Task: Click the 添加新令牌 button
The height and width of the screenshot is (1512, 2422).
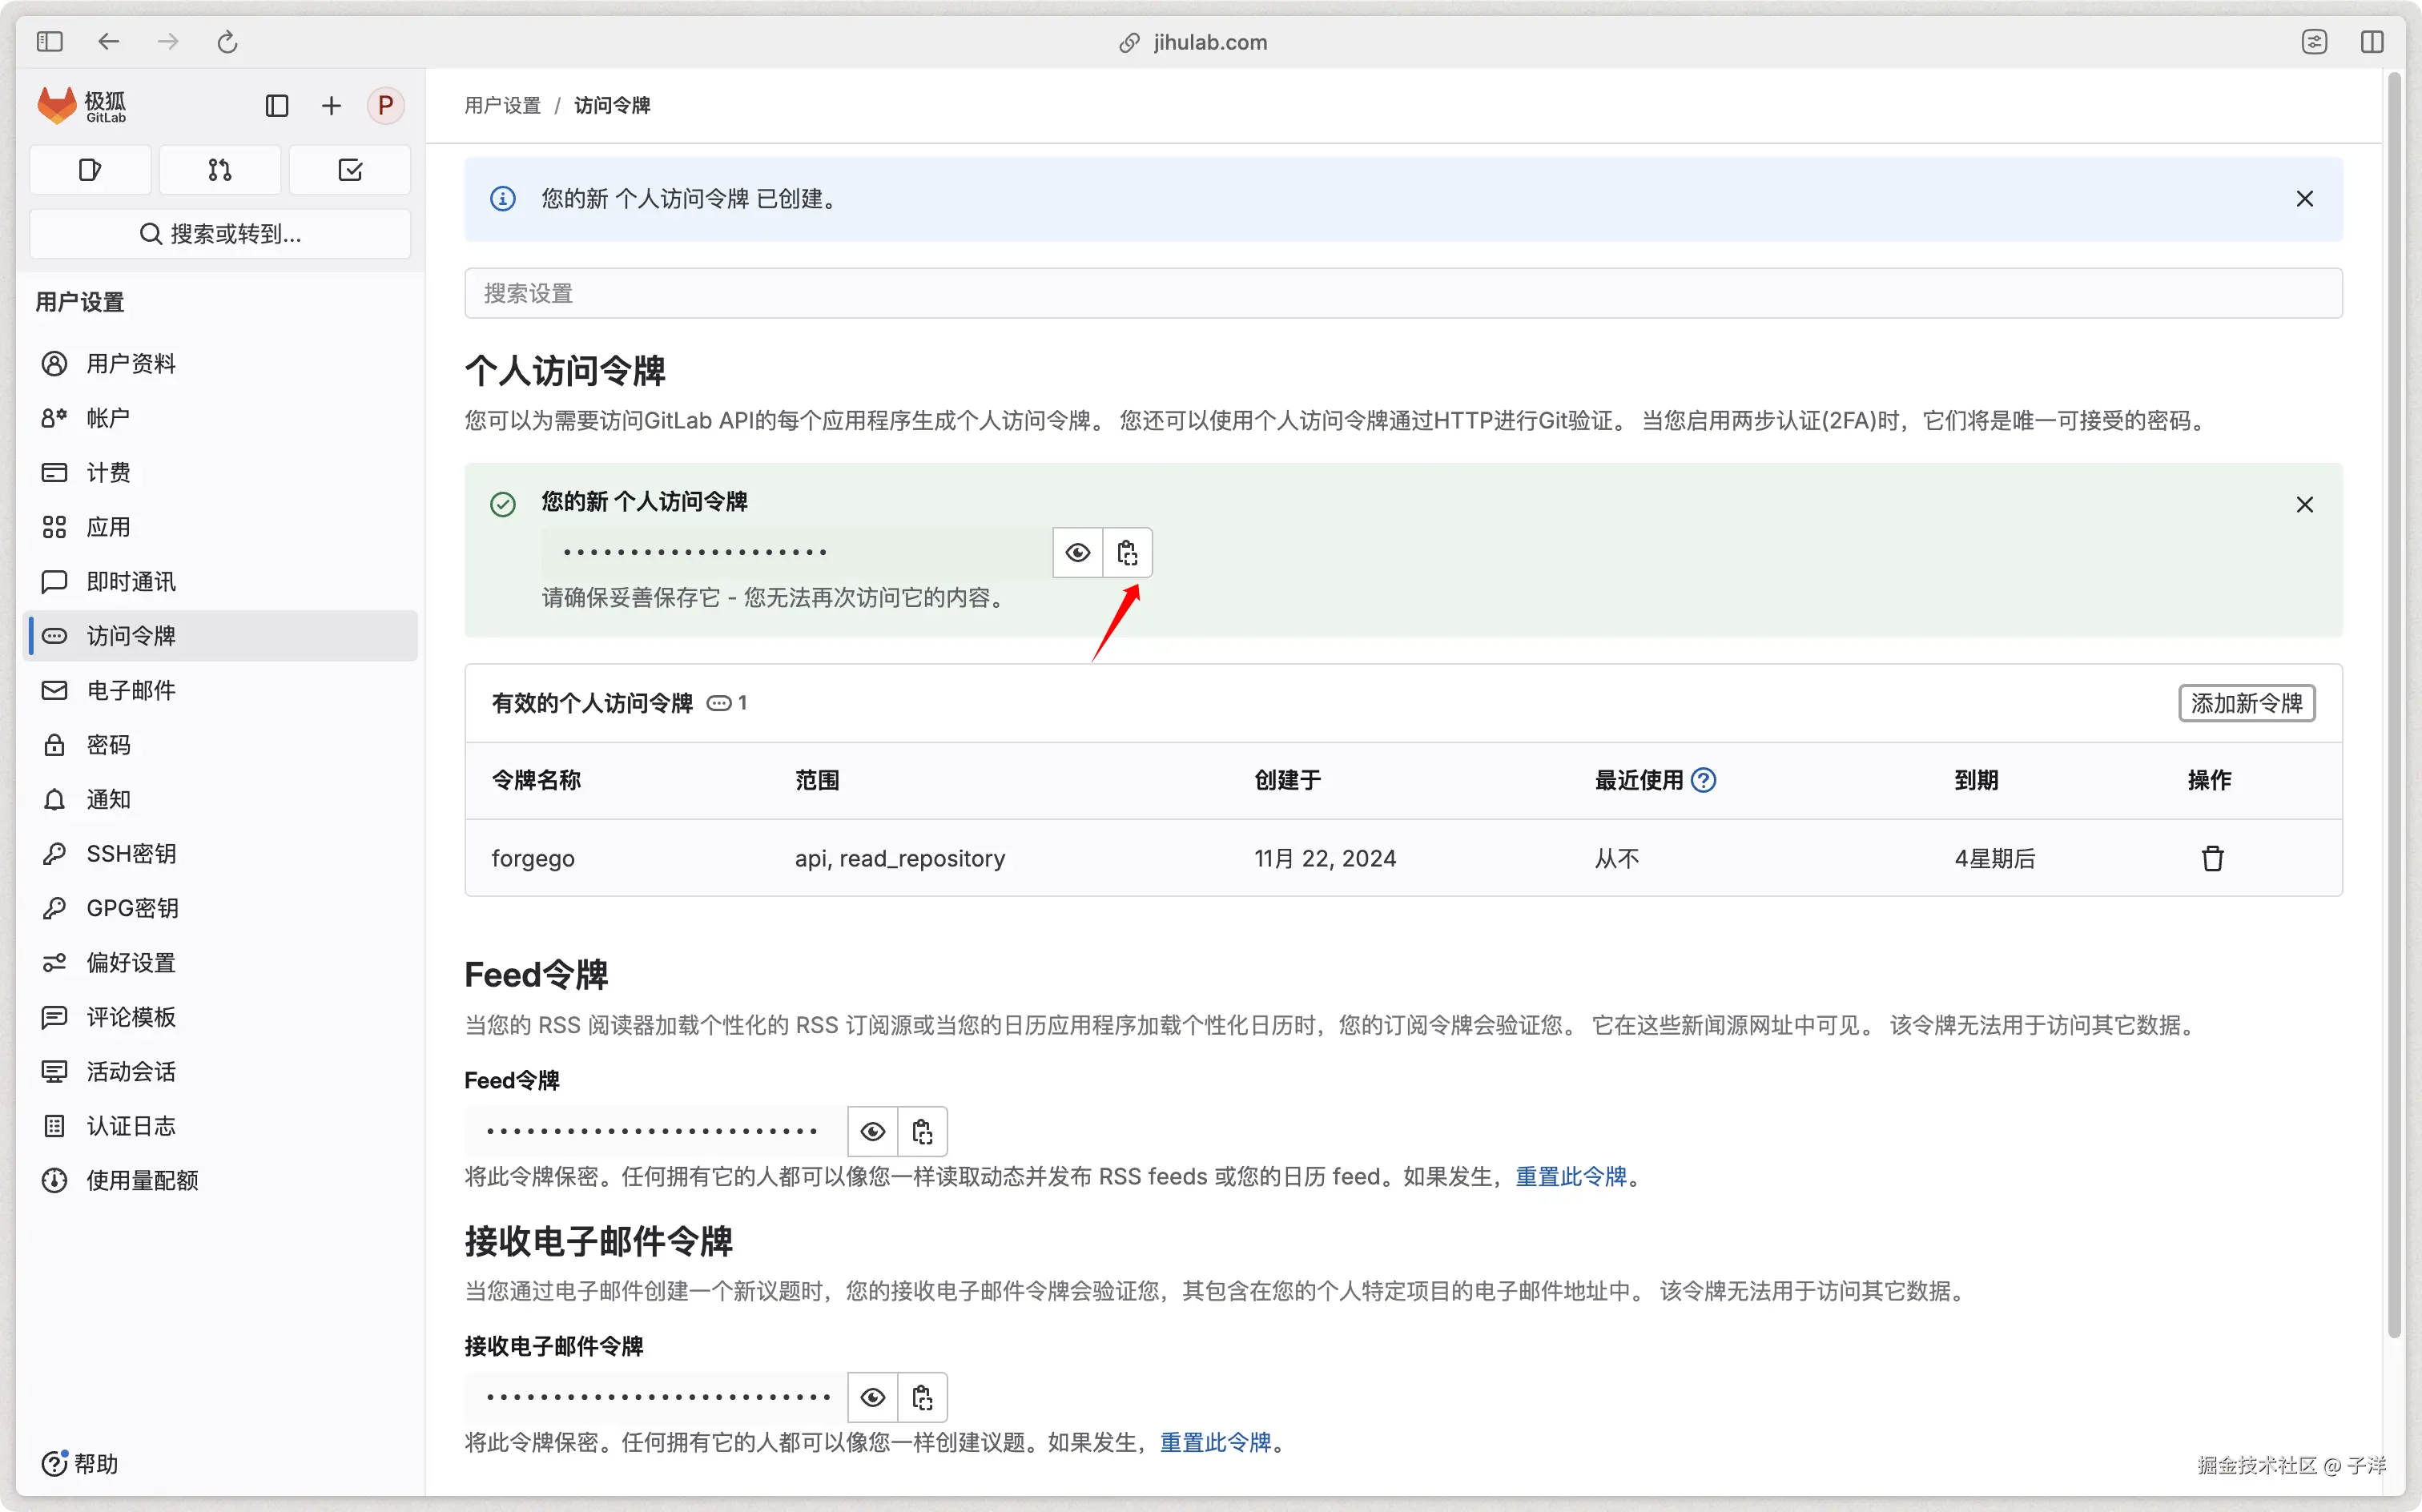Action: (2246, 703)
